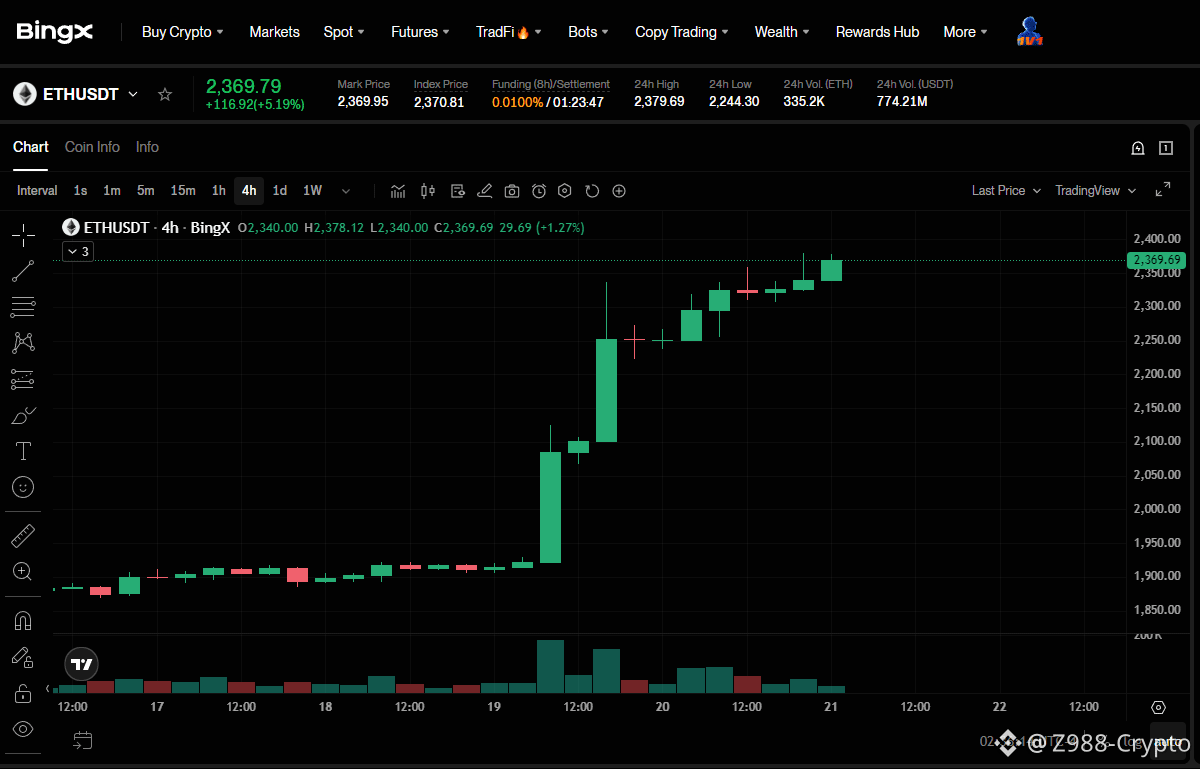Open the pattern drawing tool
Viewport: 1200px width, 769px height.
(x=23, y=342)
